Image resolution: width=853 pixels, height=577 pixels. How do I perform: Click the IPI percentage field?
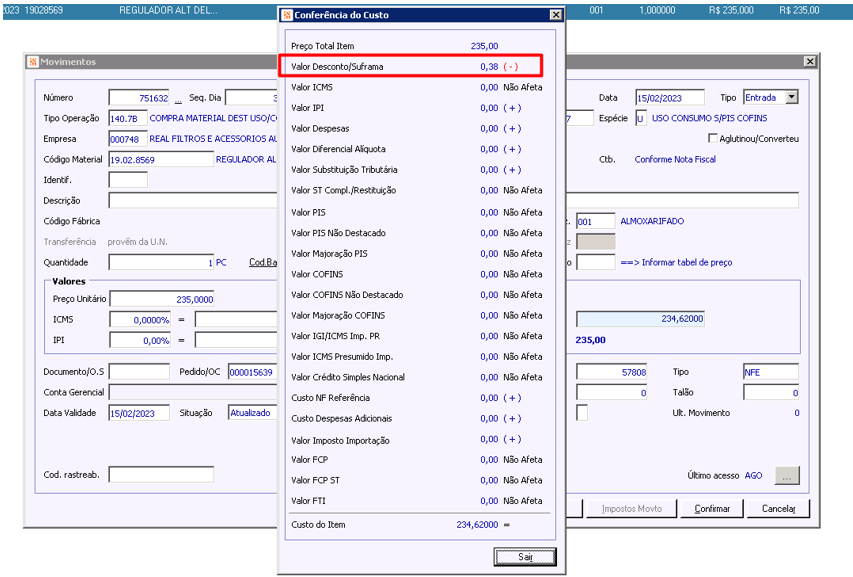click(x=140, y=340)
